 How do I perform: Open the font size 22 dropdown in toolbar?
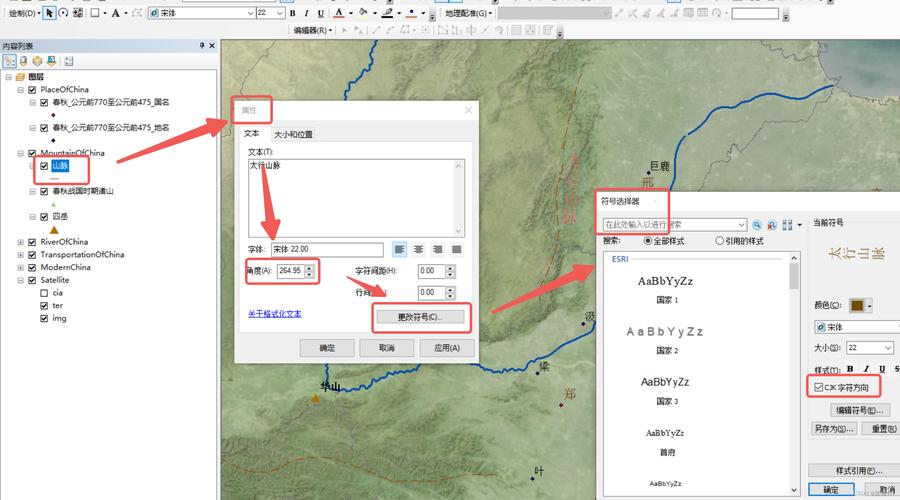(x=280, y=13)
